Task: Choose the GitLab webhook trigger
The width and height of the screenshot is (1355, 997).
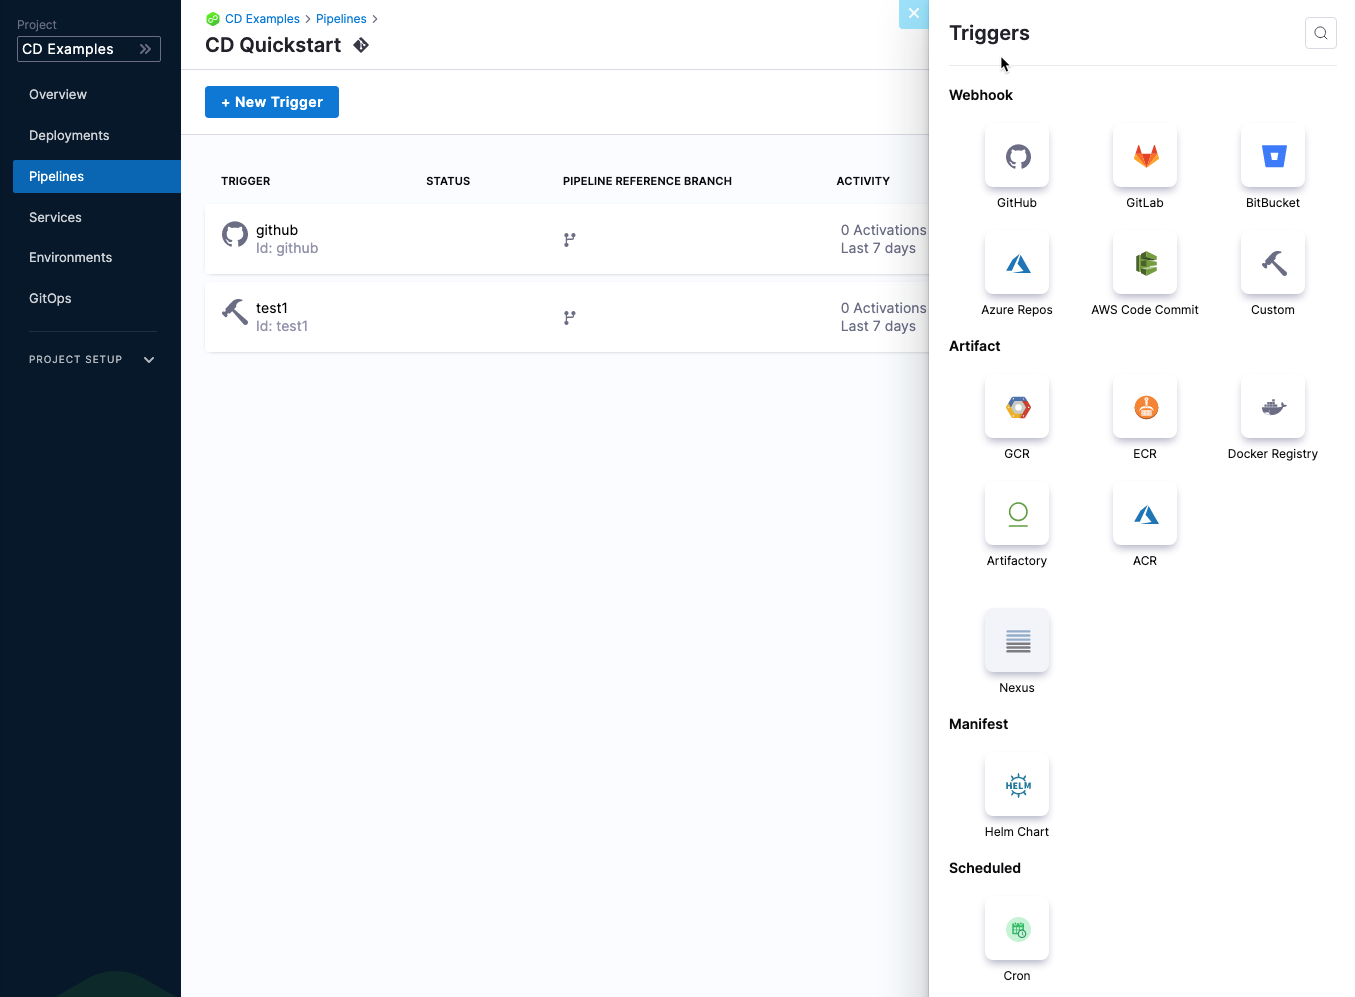Action: pos(1144,157)
